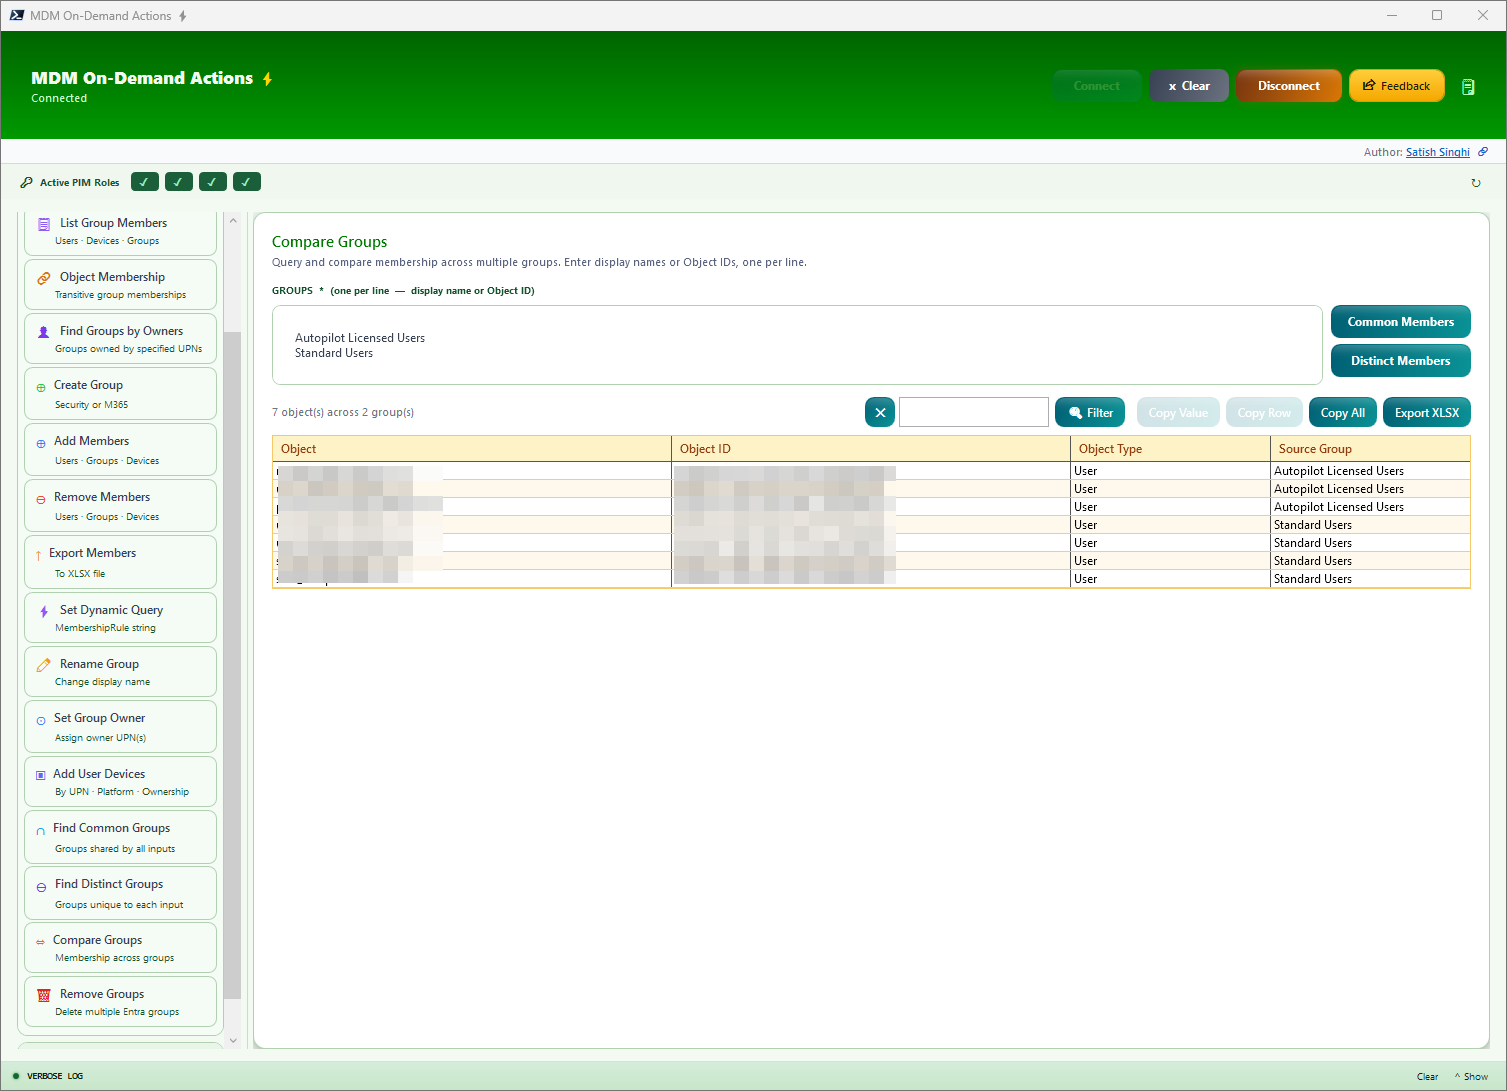1507x1091 pixels.
Task: Open the Compare Groups action in the sidebar
Action: (120, 946)
